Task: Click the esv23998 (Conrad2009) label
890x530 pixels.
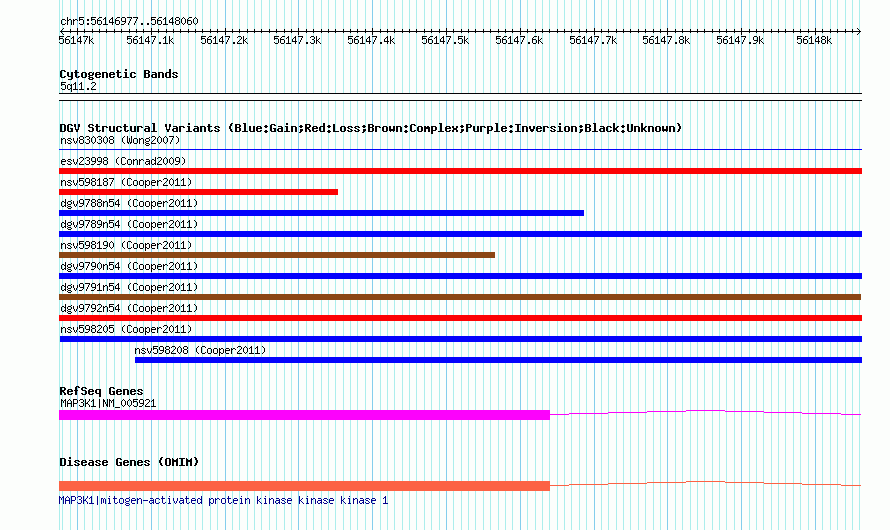Action: (x=123, y=161)
